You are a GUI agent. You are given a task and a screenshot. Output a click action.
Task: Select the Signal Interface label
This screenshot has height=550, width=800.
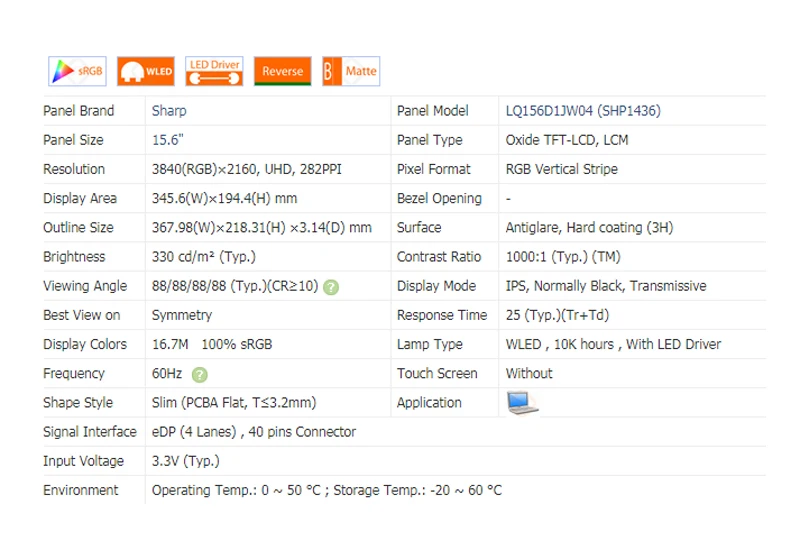click(90, 432)
